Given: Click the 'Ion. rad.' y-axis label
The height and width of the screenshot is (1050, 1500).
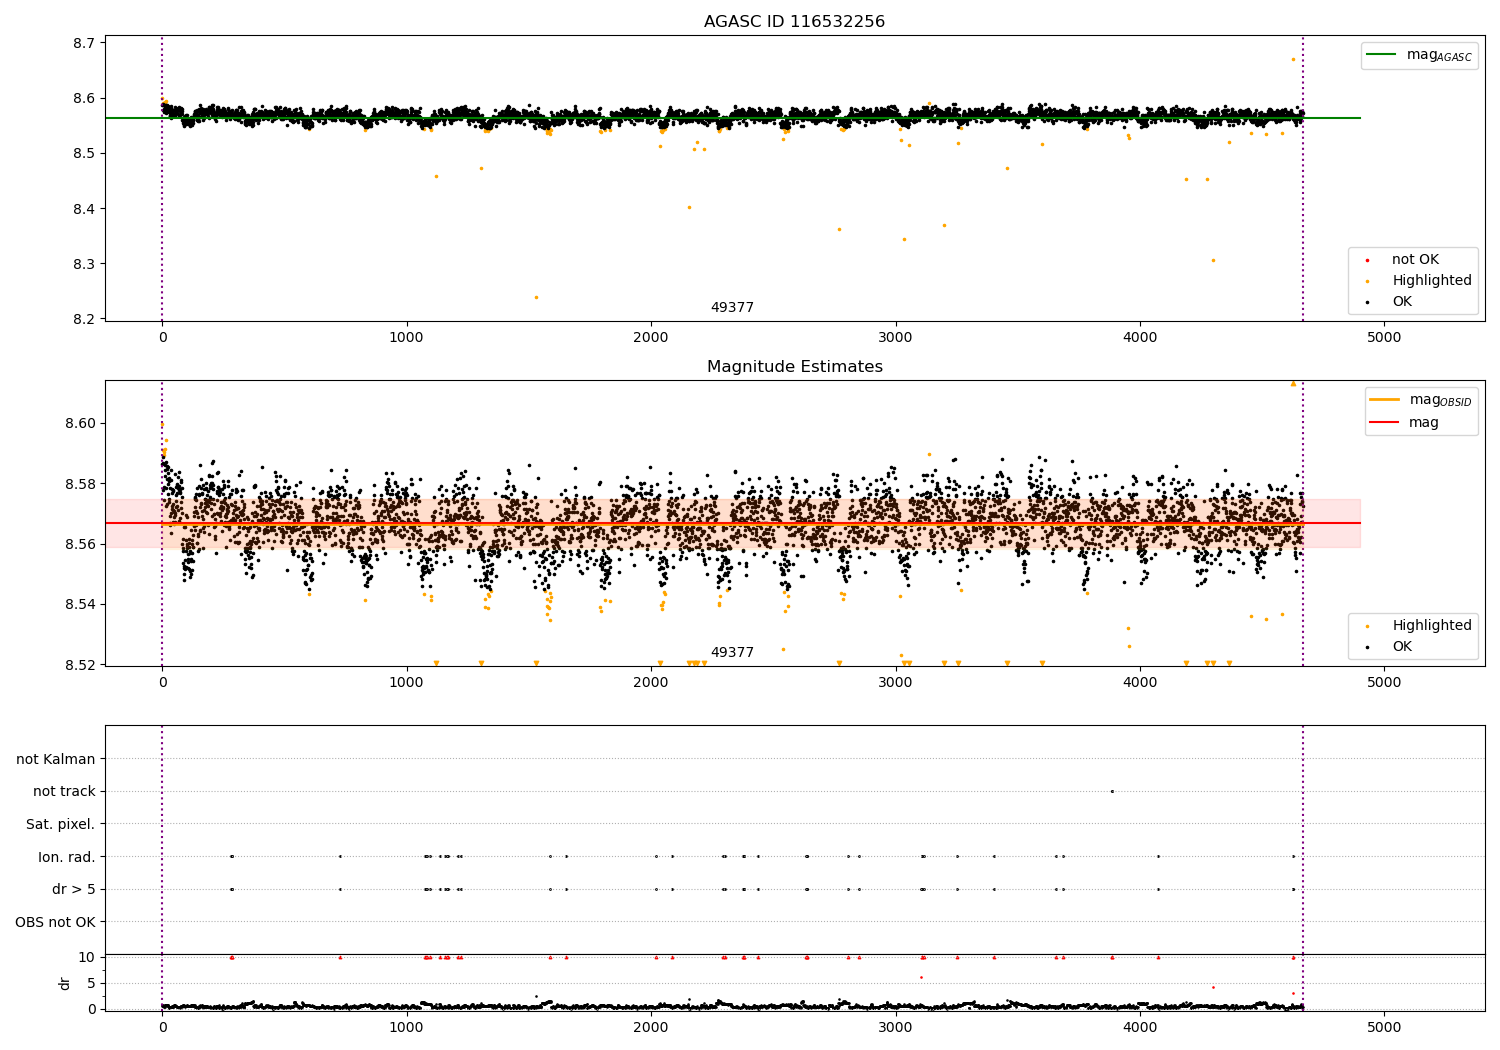Looking at the screenshot, I should coord(67,857).
